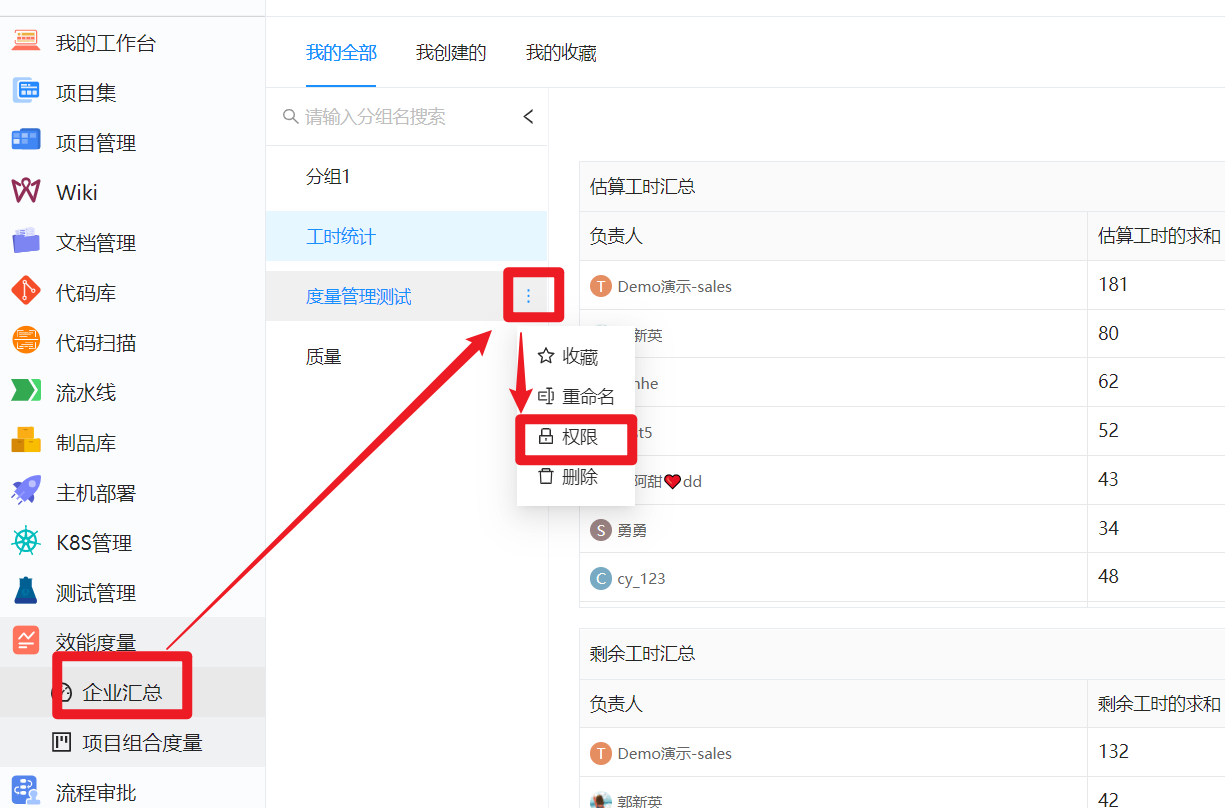Expand the 项目组合度量 sidebar entry
The image size is (1225, 808).
click(x=135, y=741)
